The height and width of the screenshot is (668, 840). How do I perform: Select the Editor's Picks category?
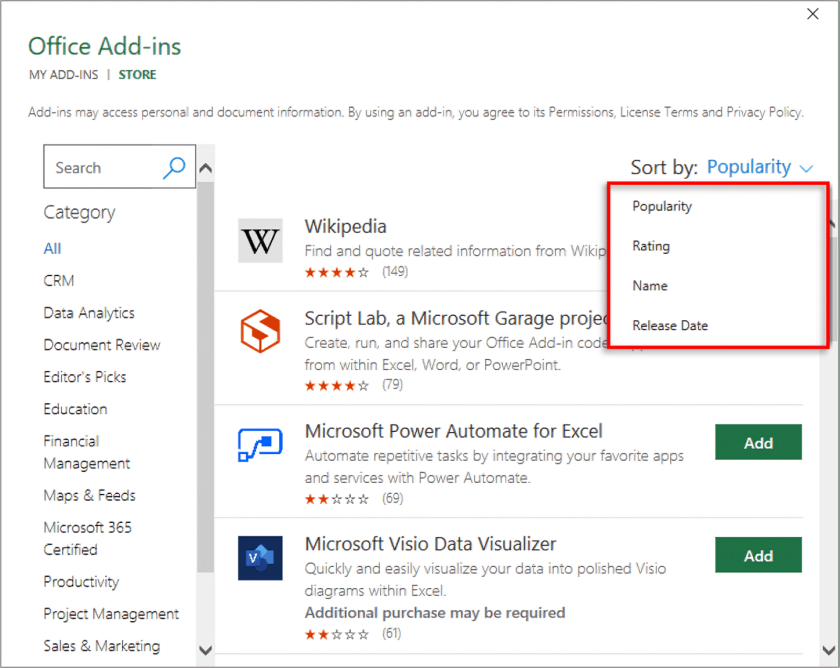point(85,377)
